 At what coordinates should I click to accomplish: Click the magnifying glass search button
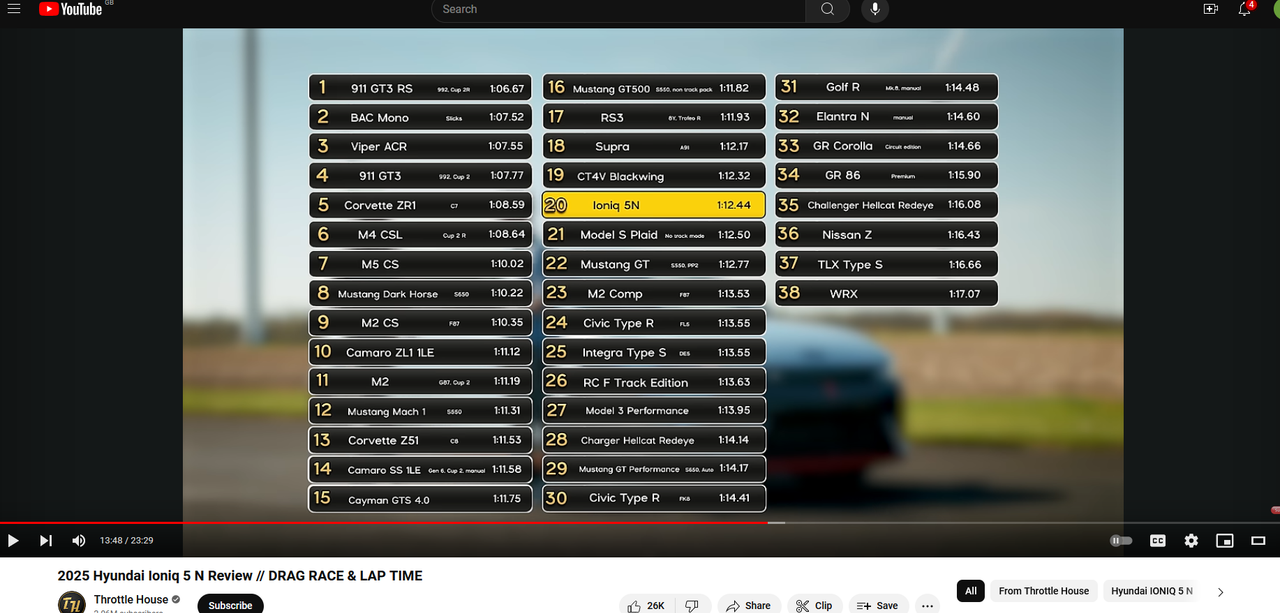coord(827,9)
